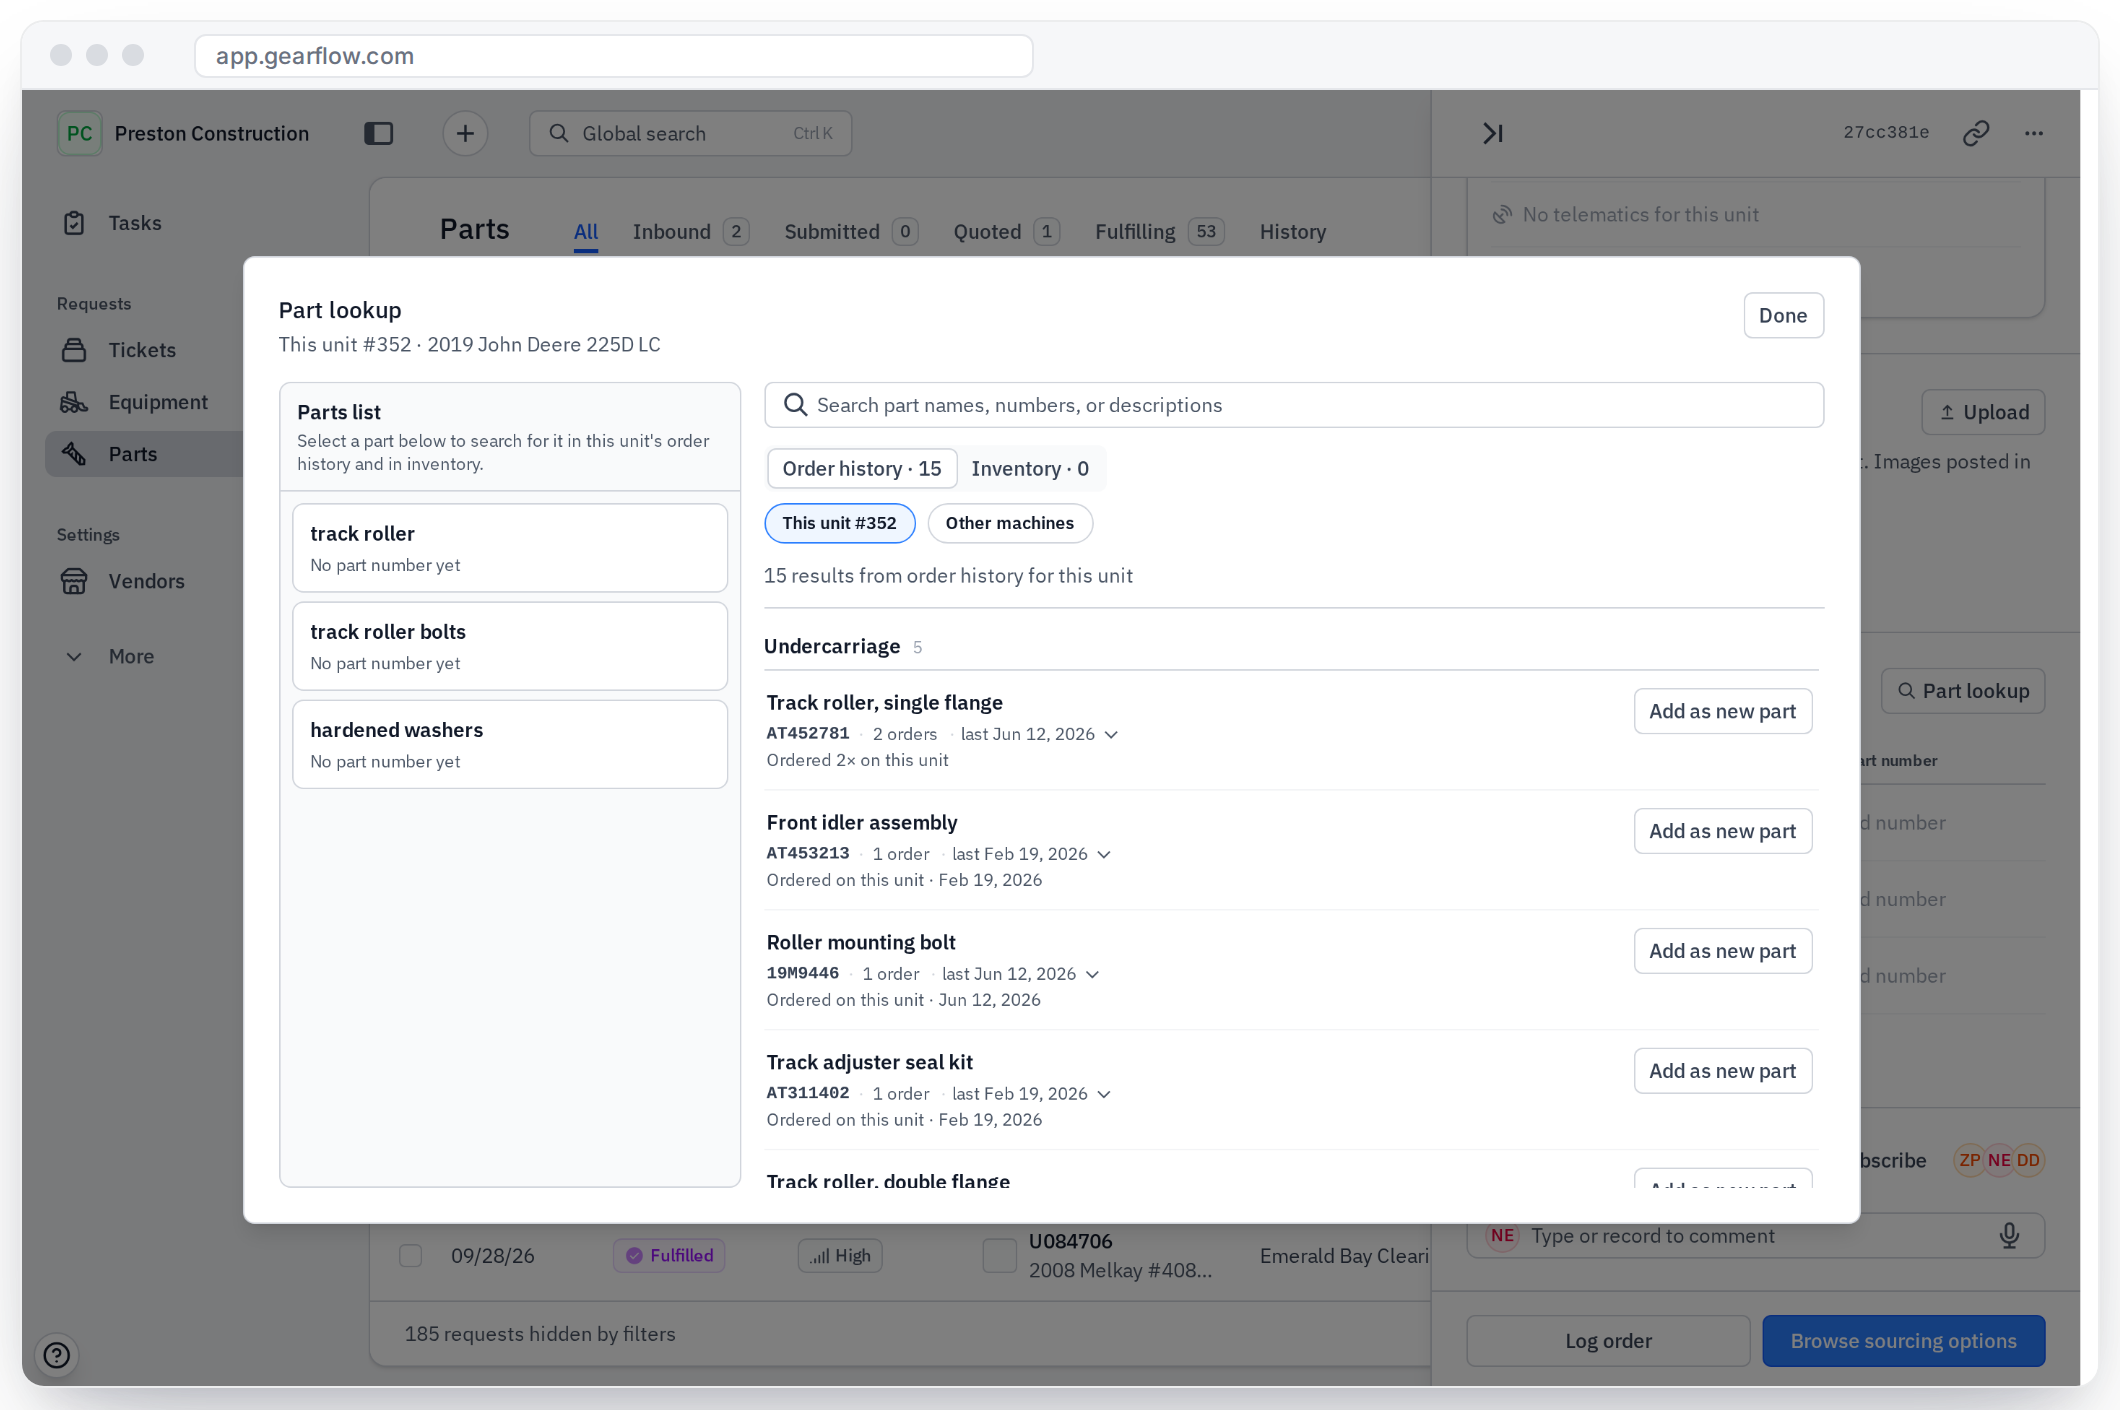Open the three-dots more options menu
The width and height of the screenshot is (2120, 1410).
point(2034,133)
